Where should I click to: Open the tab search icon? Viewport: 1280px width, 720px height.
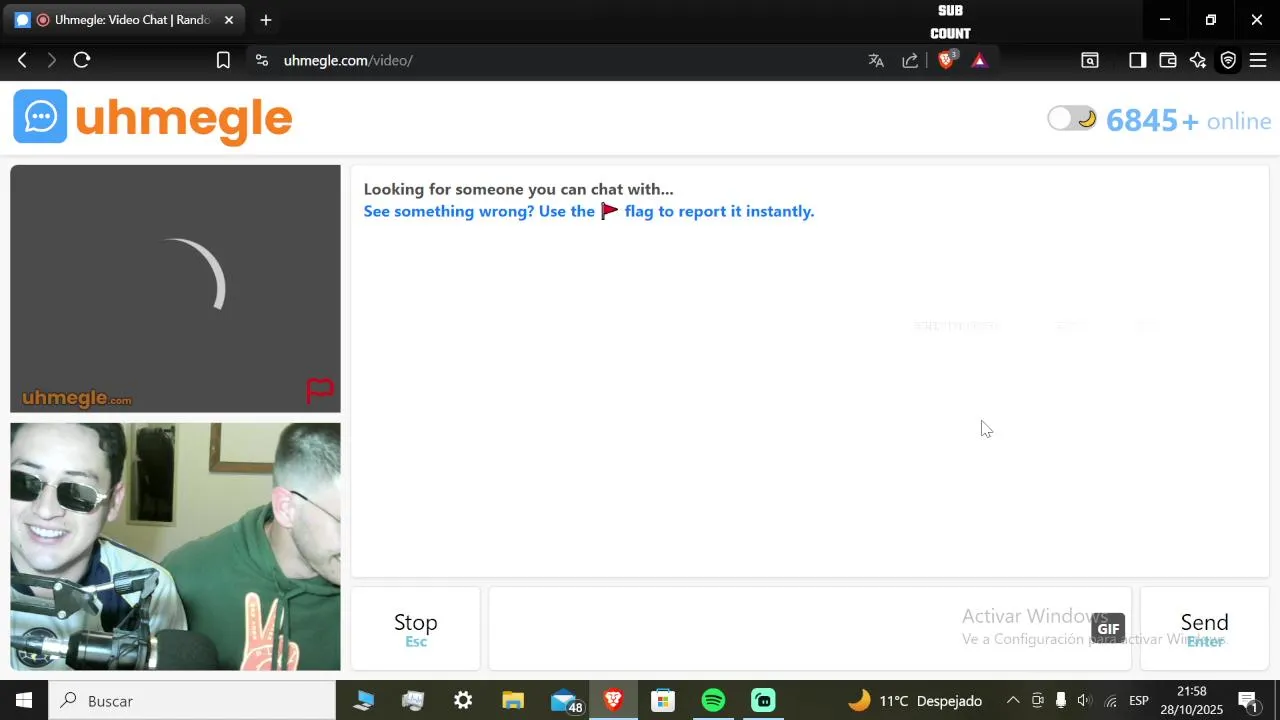(1090, 60)
